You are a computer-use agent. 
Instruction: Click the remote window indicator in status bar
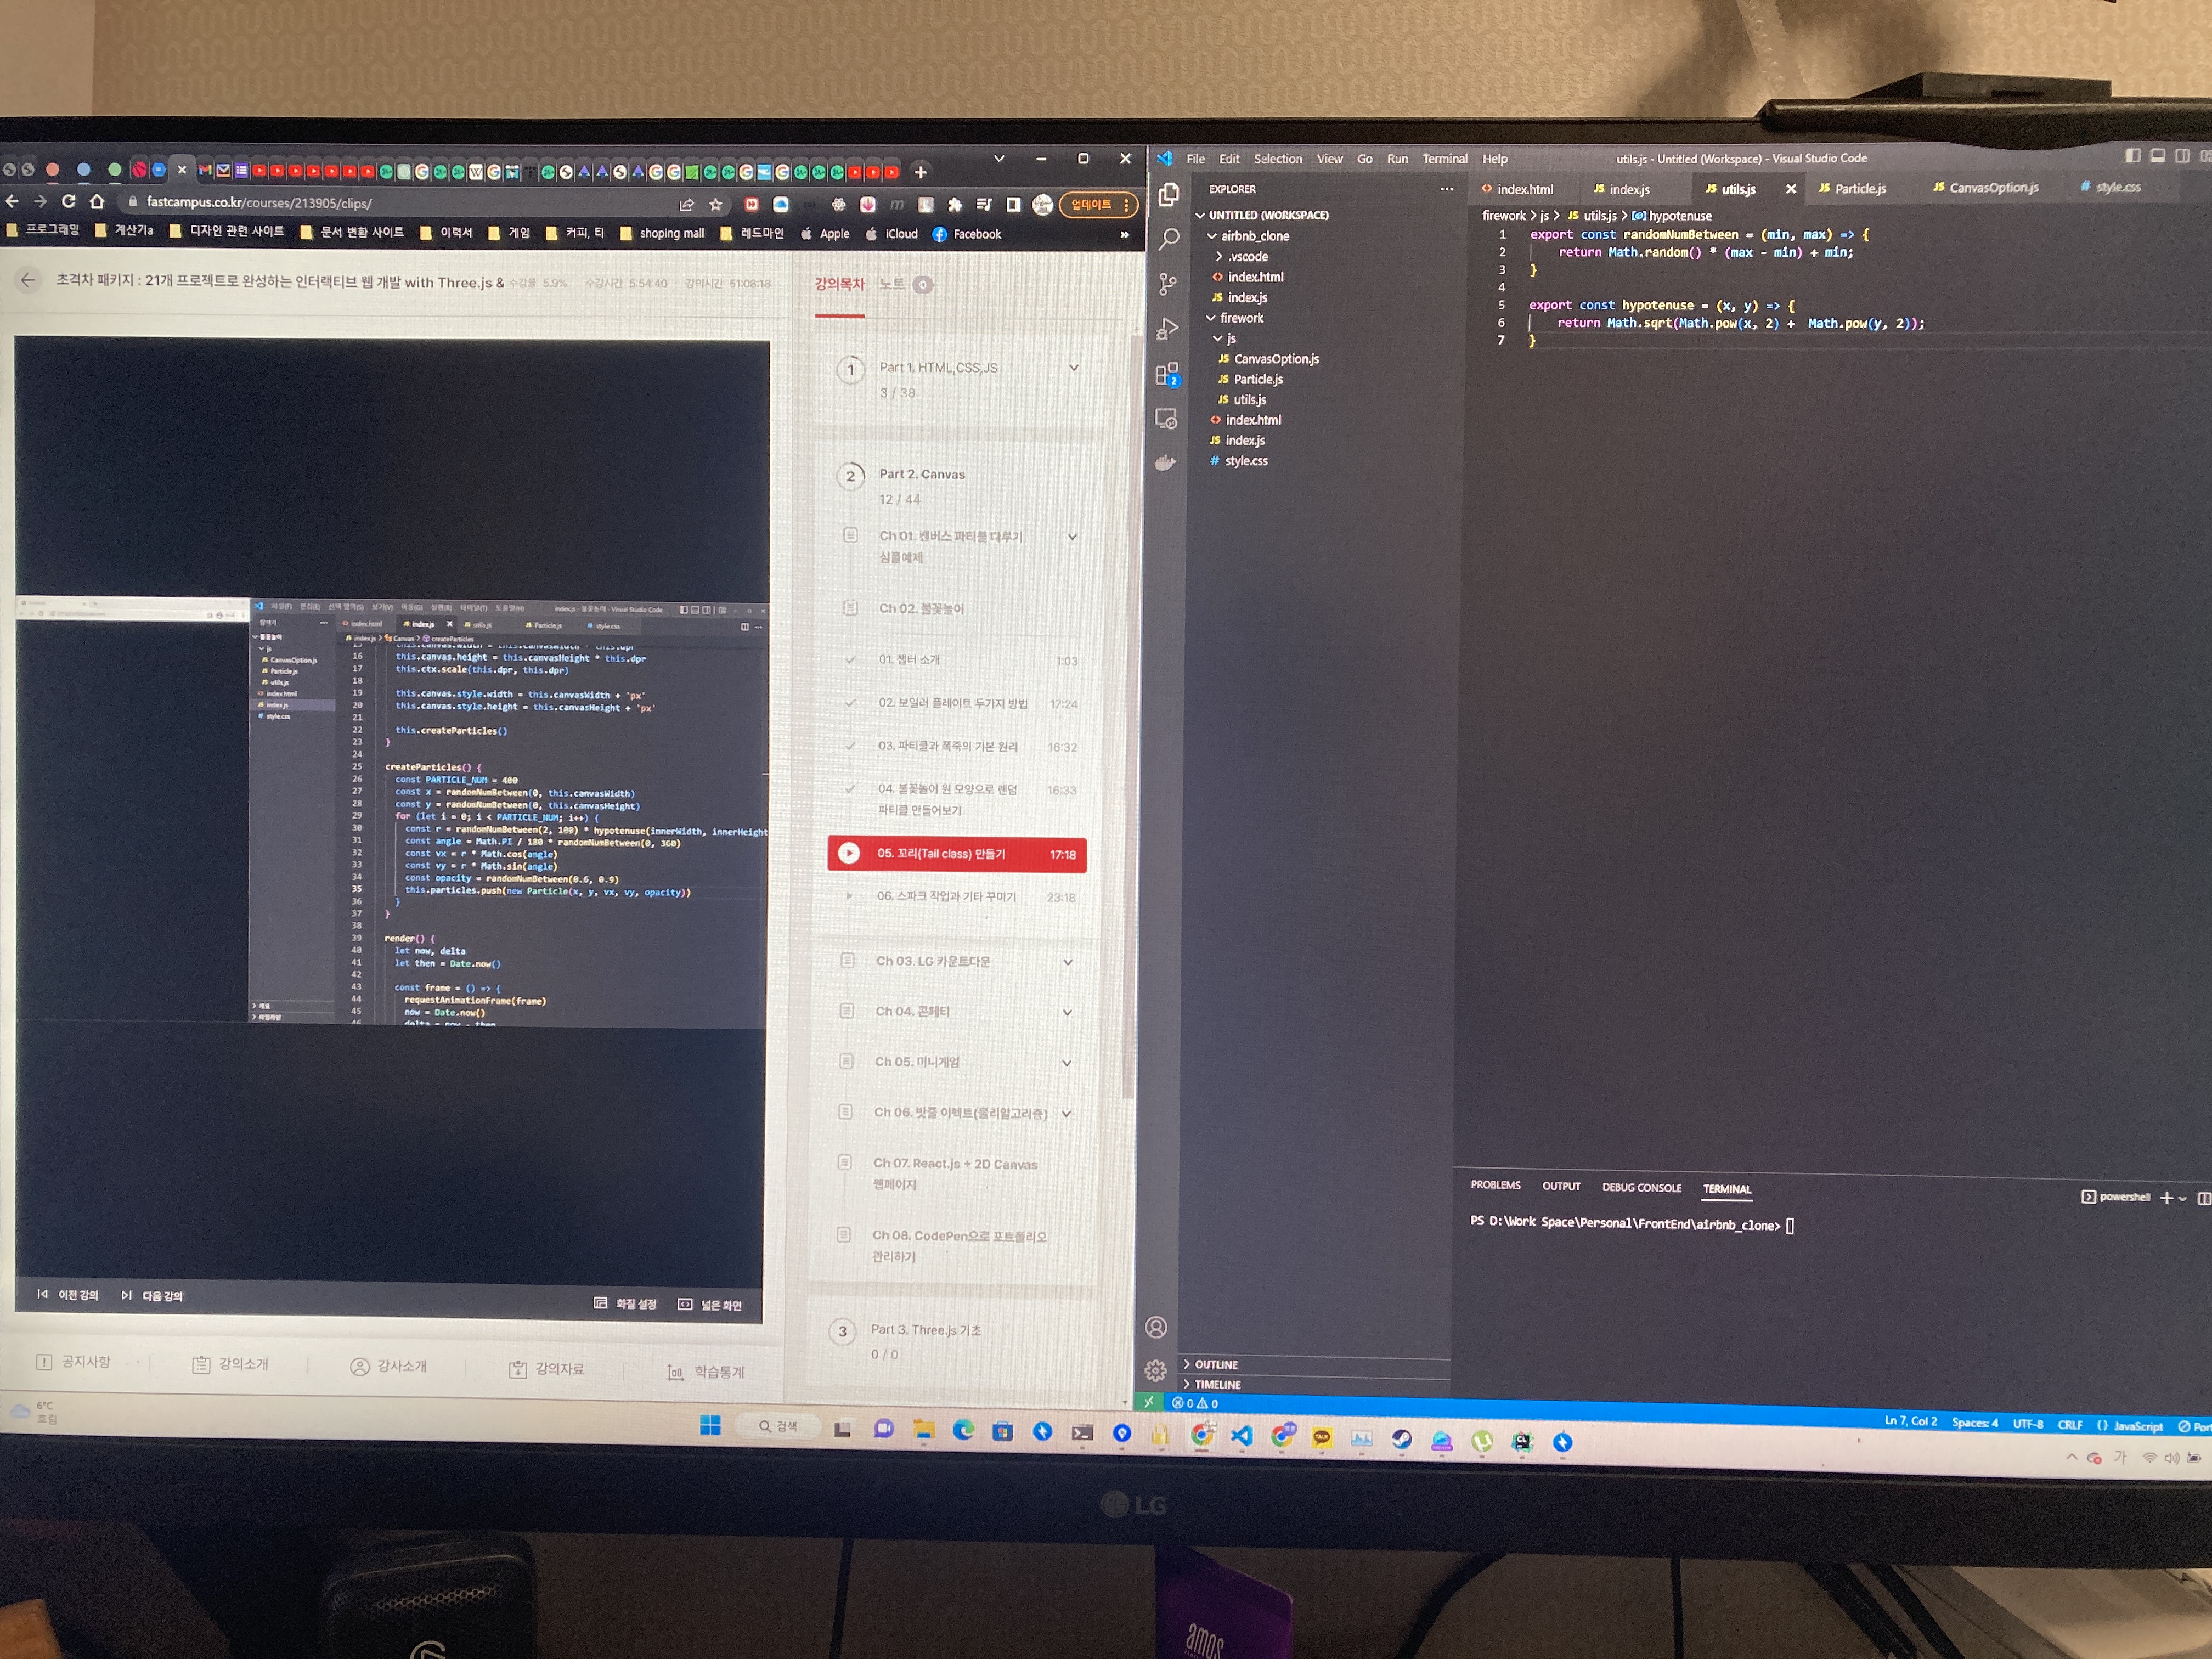coord(1149,1402)
